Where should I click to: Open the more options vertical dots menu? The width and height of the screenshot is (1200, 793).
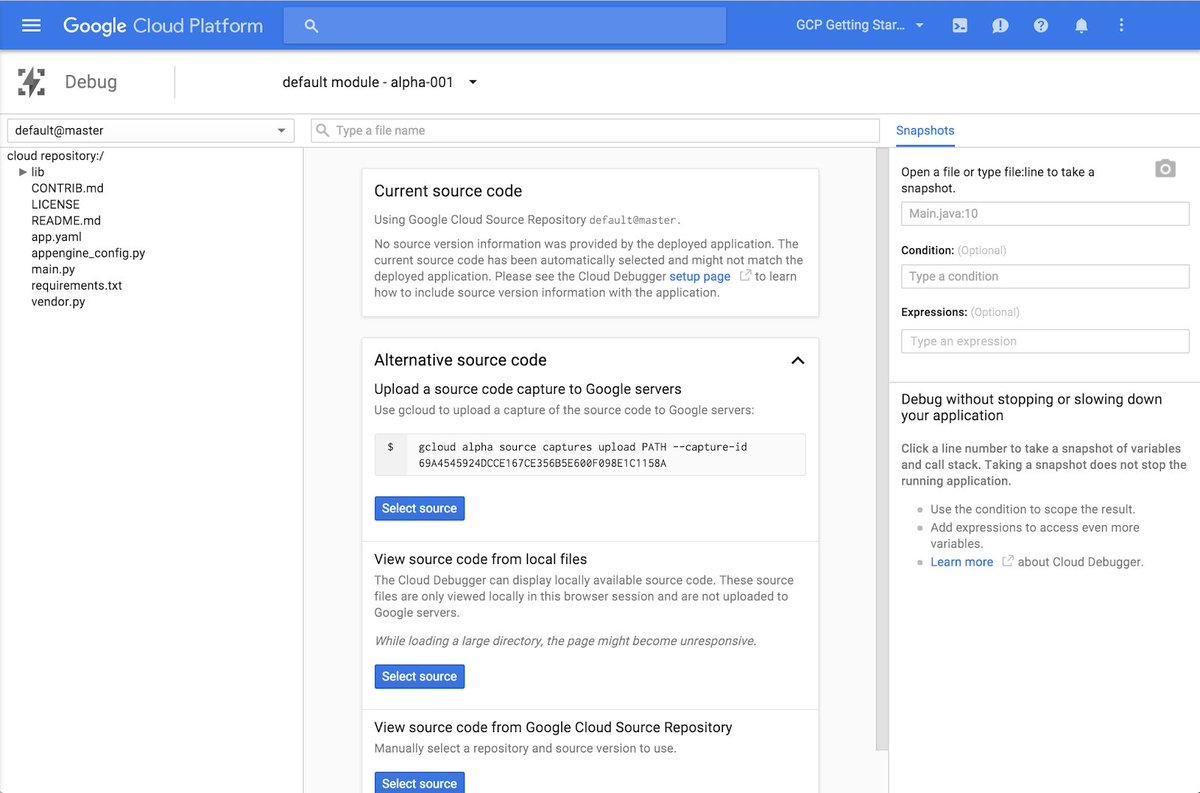(1123, 26)
